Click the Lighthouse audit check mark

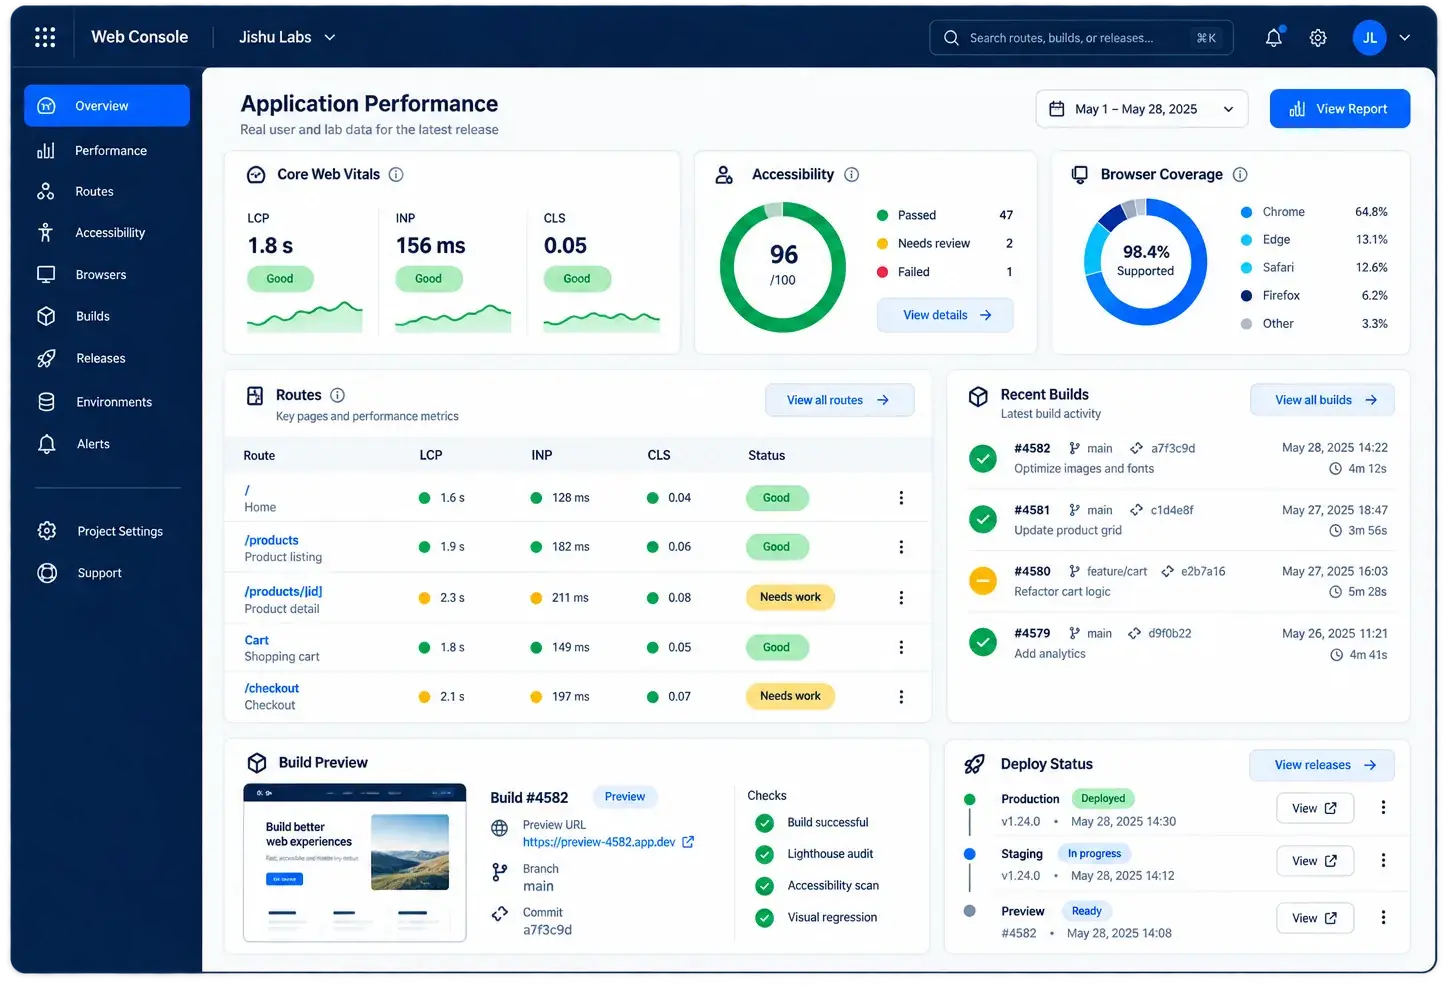coord(765,855)
